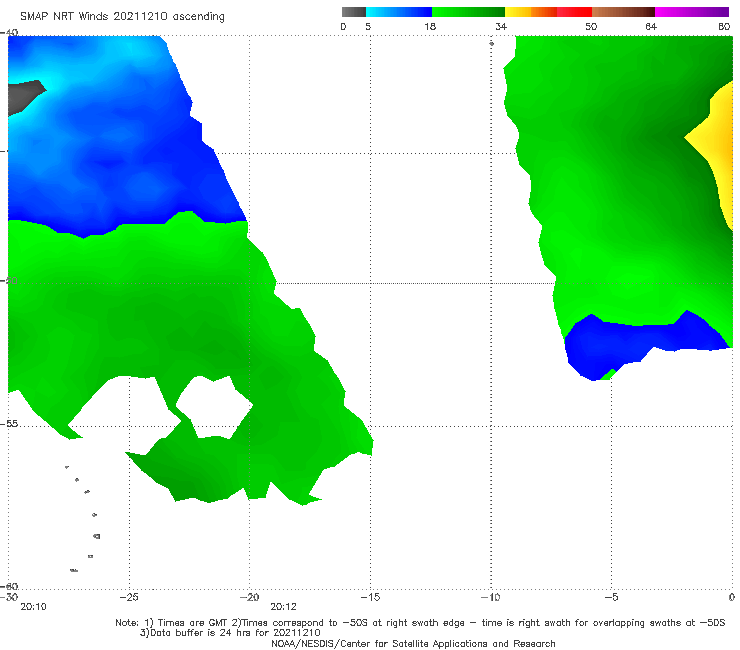Screen dimensions: 740x650
Task: Click the colorbar label '50'
Action: click(591, 26)
